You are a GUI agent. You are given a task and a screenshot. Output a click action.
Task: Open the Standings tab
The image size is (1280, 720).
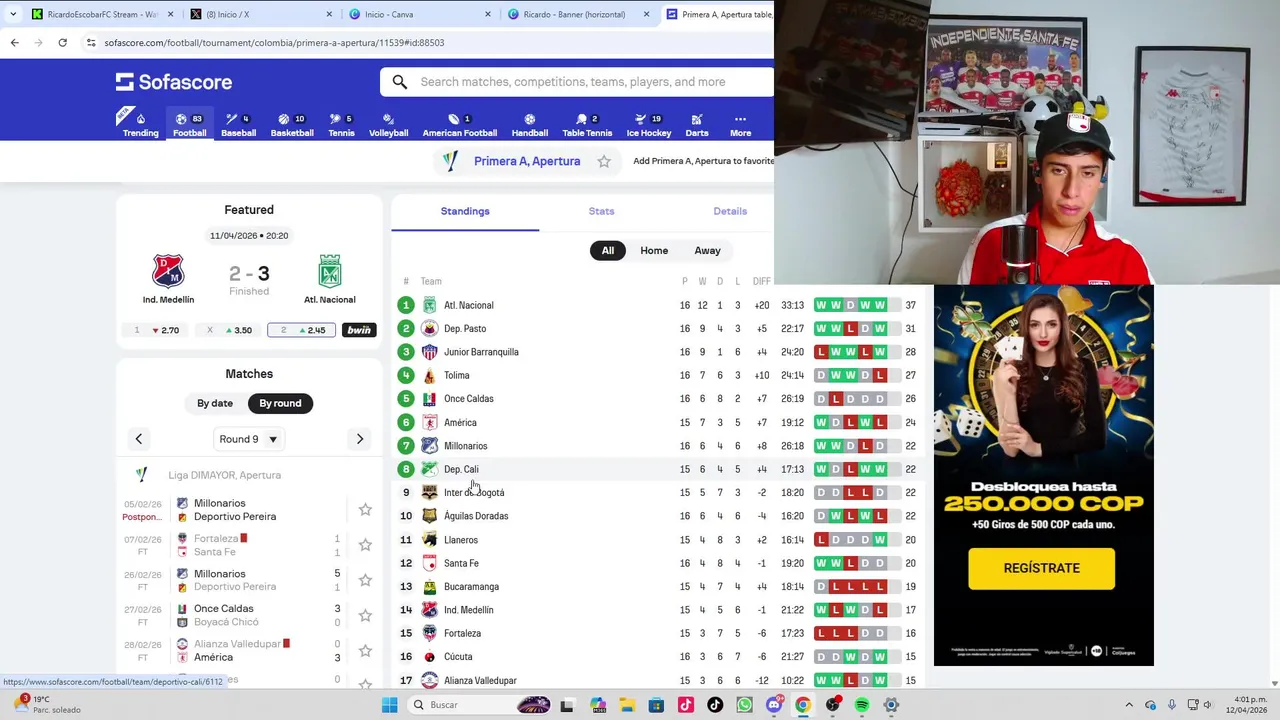pos(465,211)
